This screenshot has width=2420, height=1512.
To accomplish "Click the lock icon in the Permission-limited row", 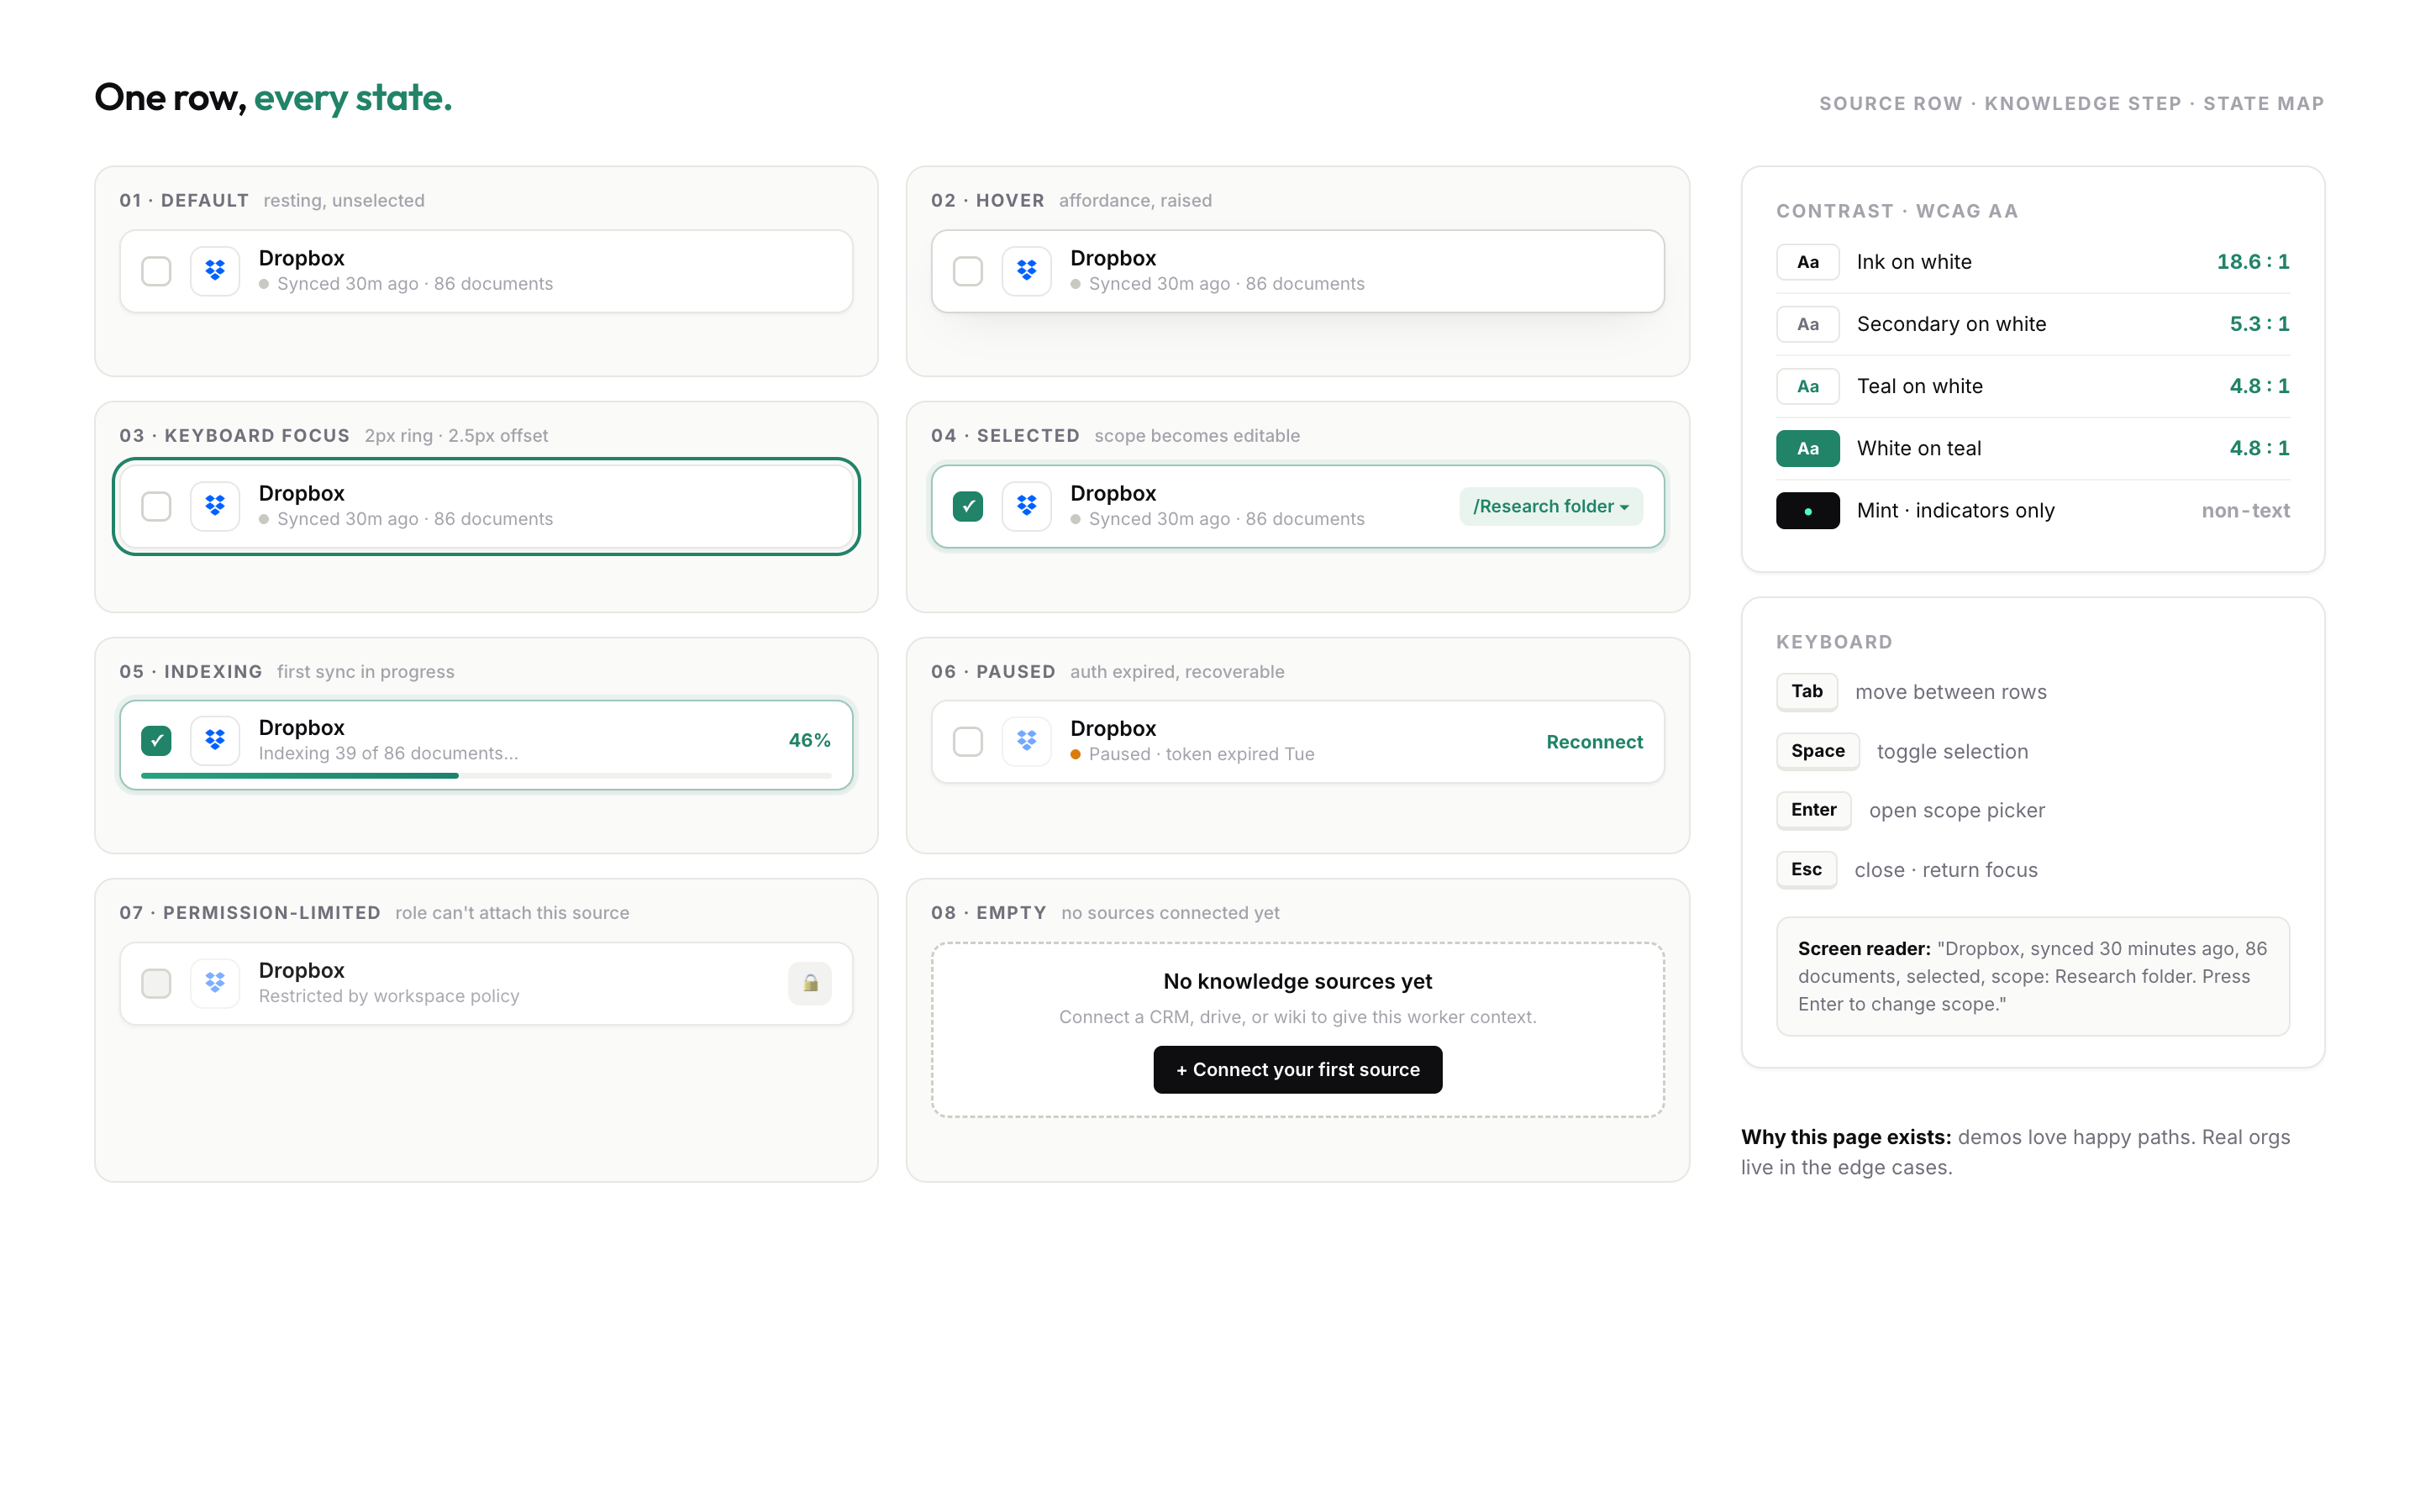I will (810, 983).
